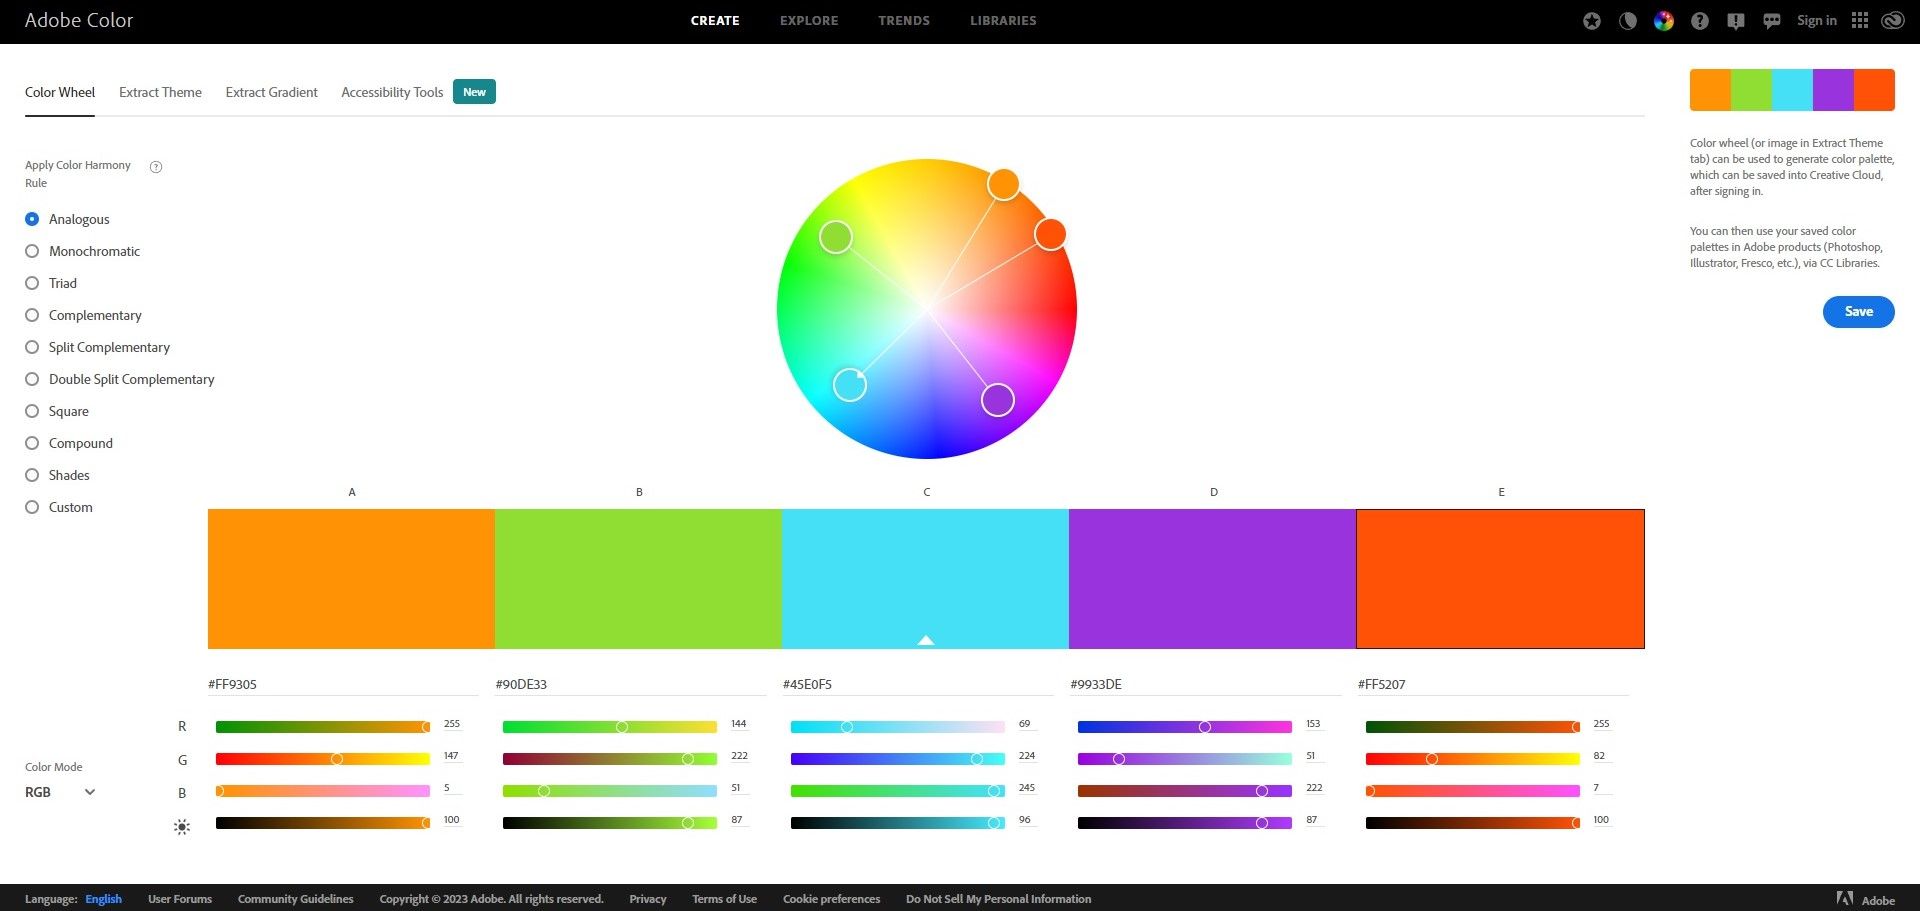Image resolution: width=1920 pixels, height=911 pixels.
Task: Click the #FF9305 hex input field
Action: point(343,685)
